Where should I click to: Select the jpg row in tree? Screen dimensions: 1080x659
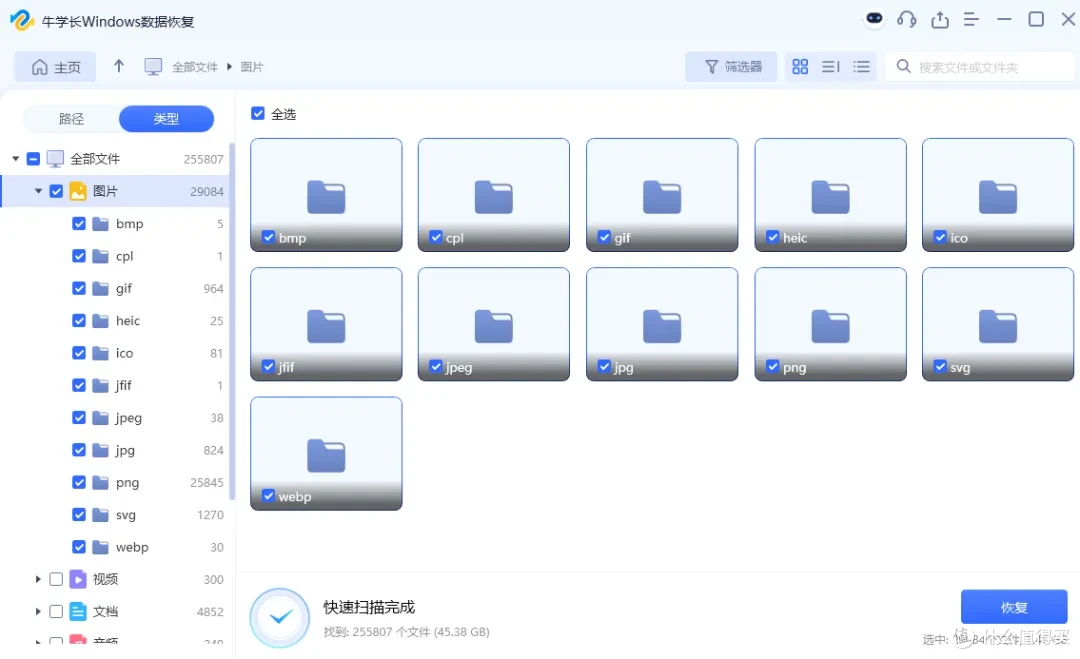115,450
